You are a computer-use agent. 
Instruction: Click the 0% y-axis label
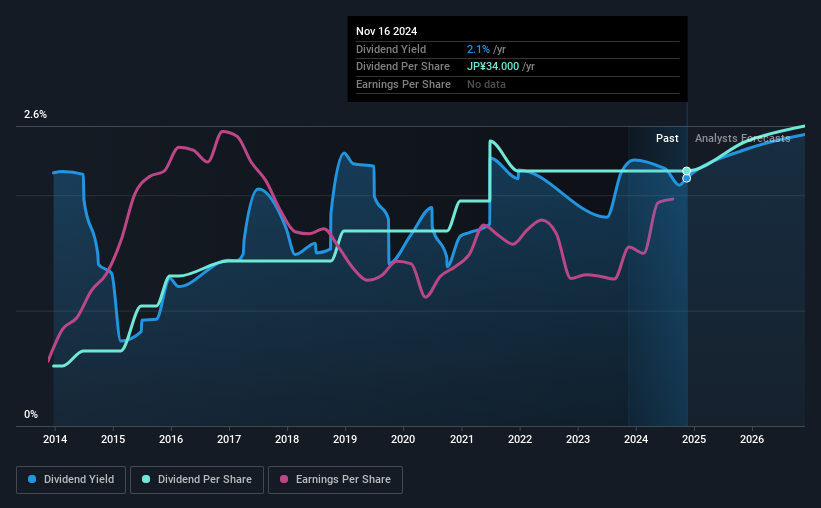coord(31,414)
